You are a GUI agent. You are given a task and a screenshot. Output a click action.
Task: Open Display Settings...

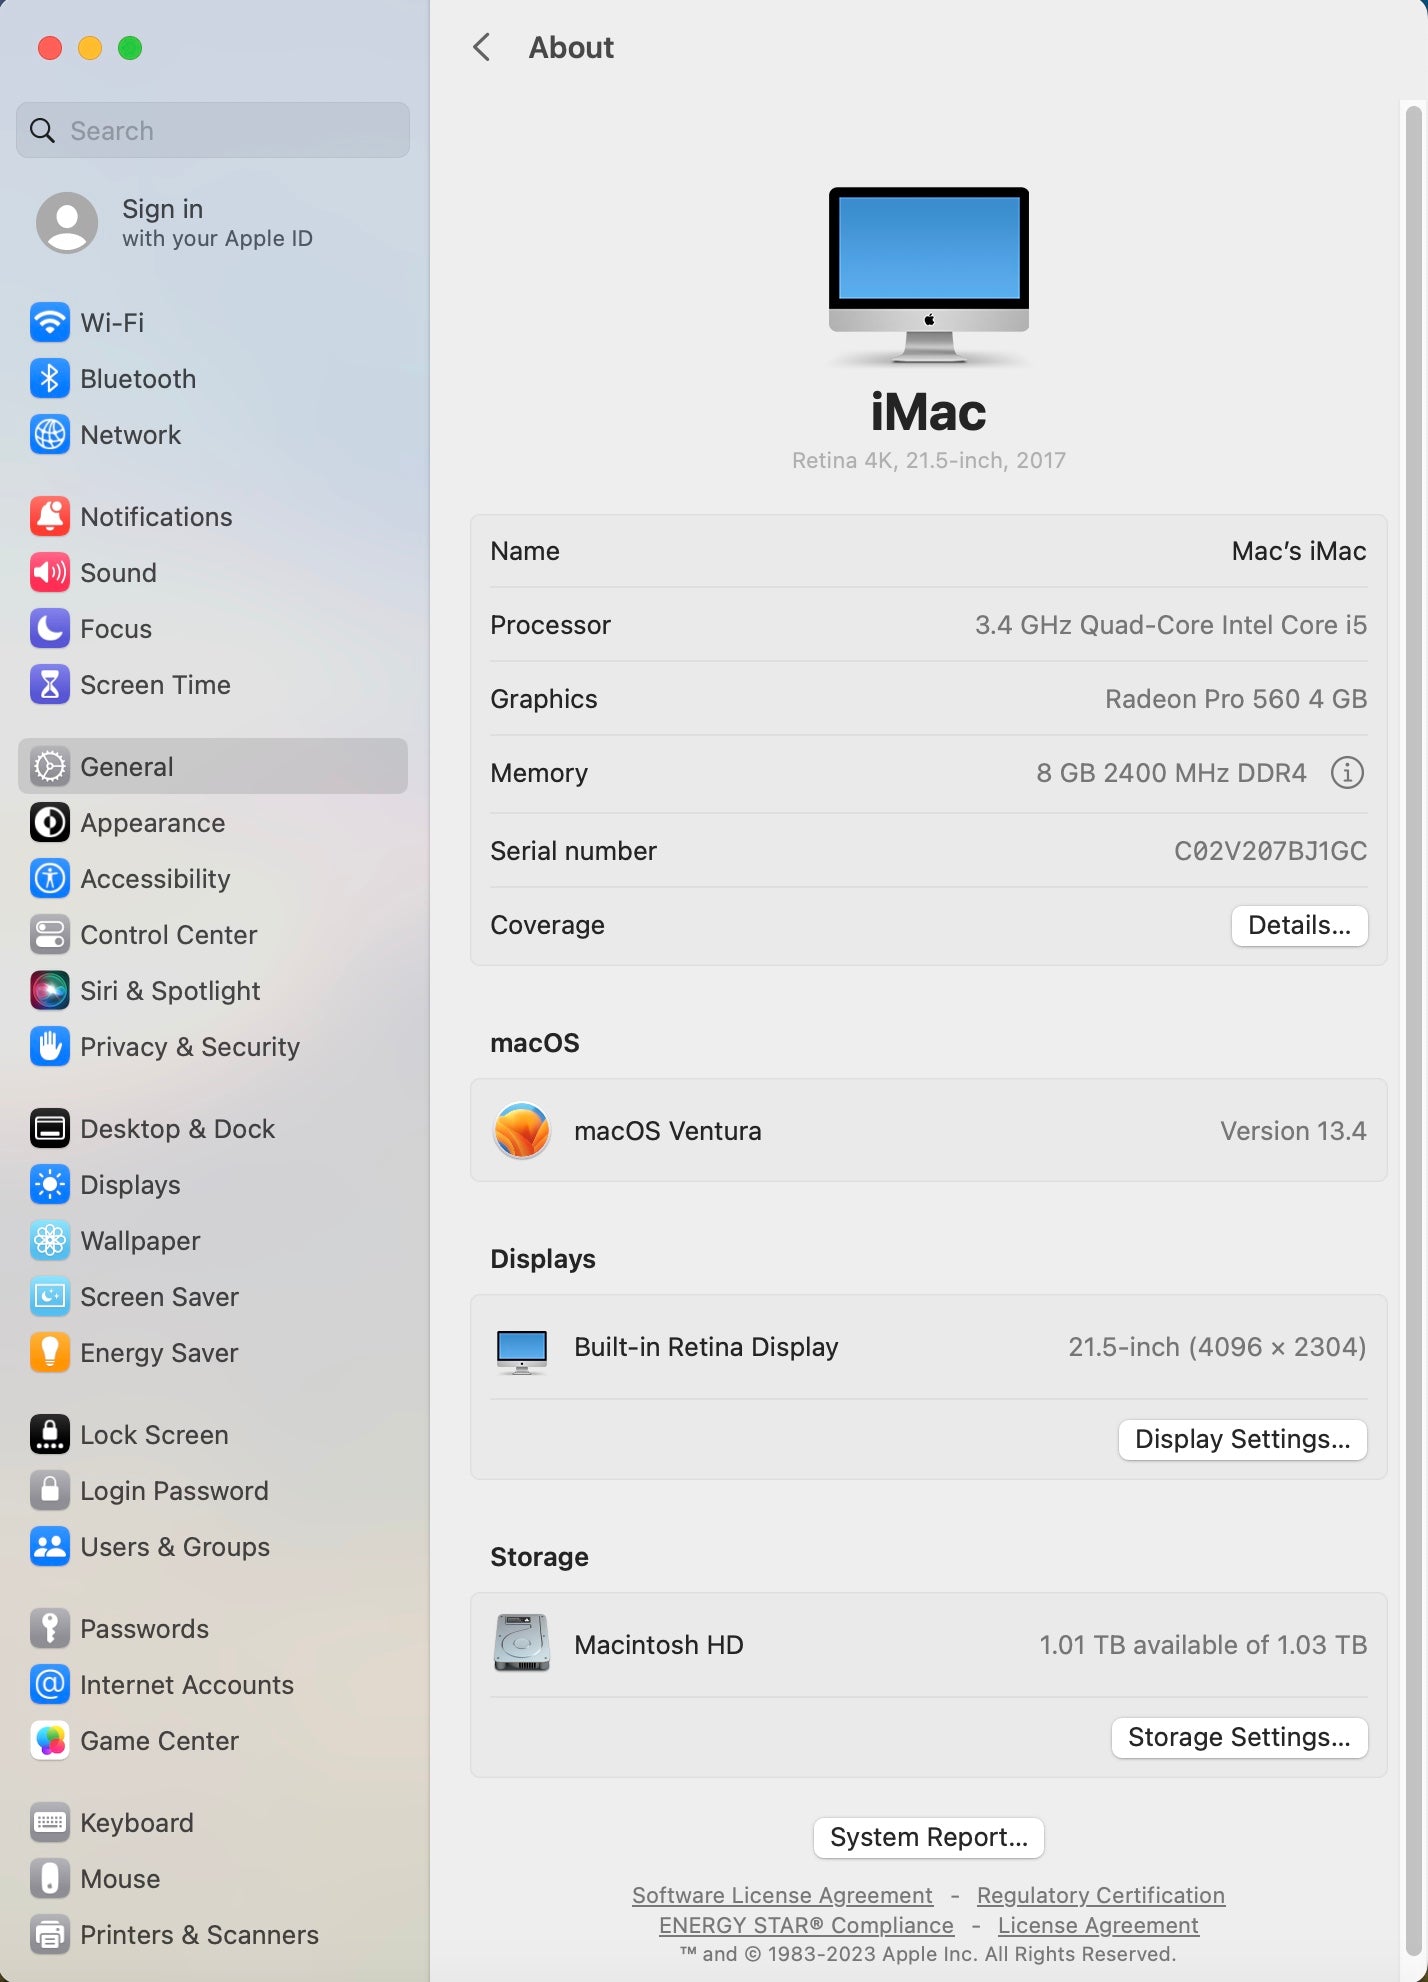click(1242, 1439)
